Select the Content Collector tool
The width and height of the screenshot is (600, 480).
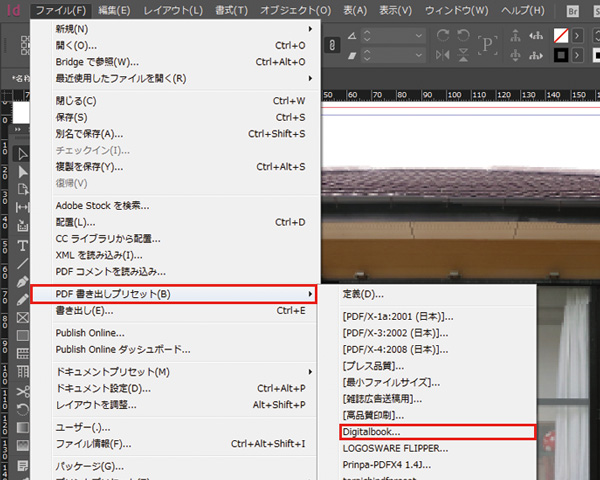pos(22,225)
